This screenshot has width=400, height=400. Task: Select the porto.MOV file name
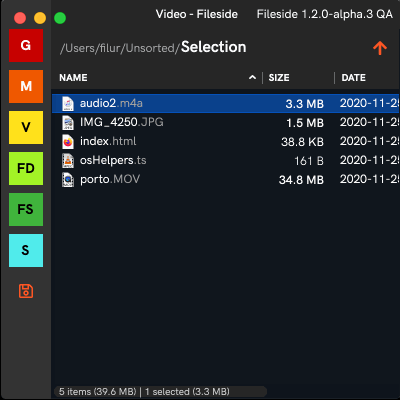110,179
